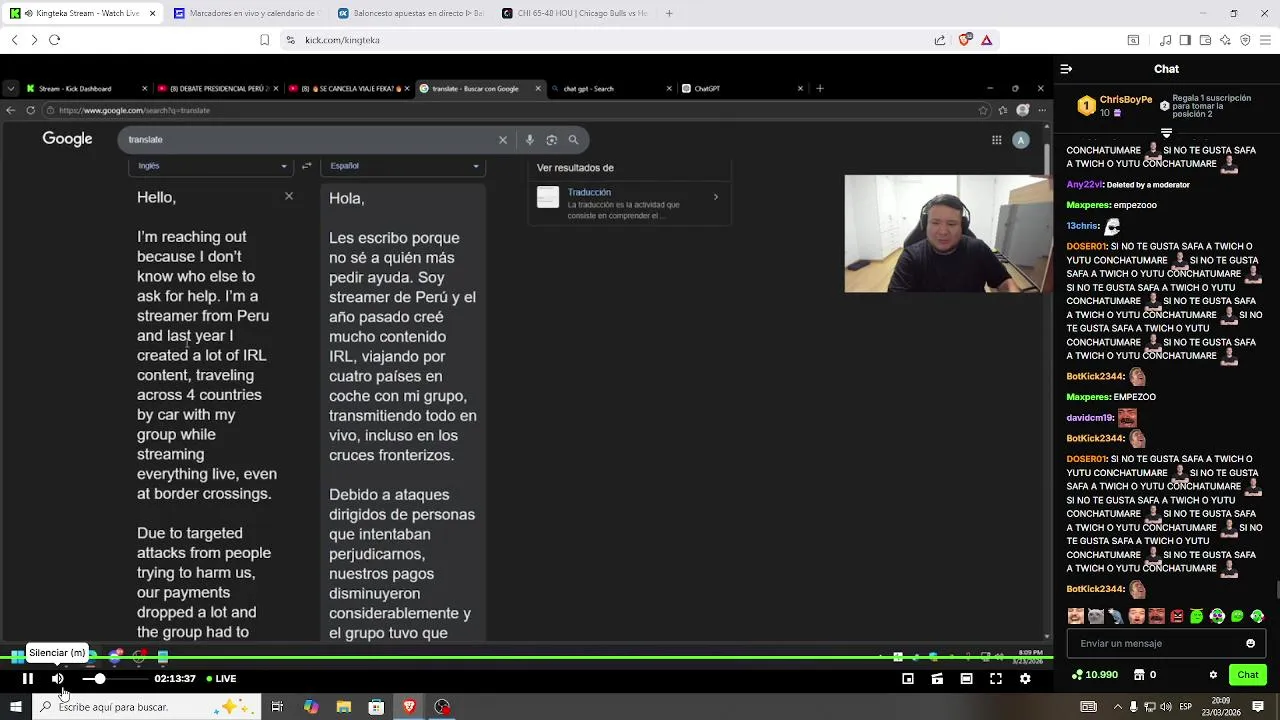Go back in Brave browser

(14, 40)
